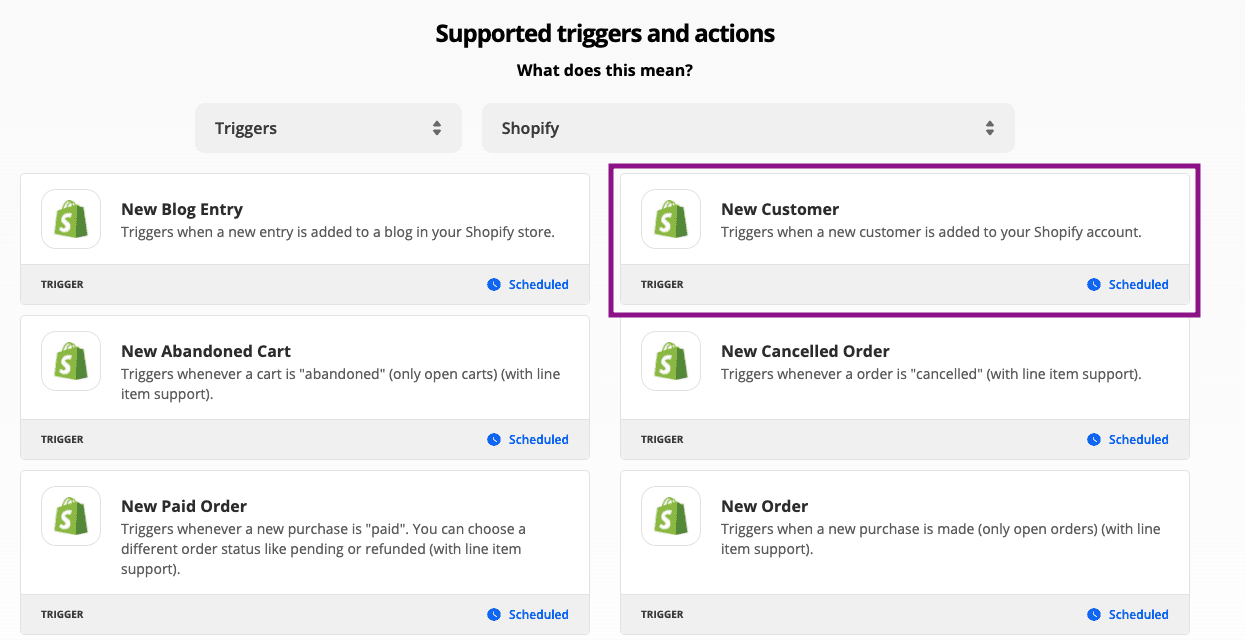Click TRIGGER tag on New Abandoned Cart card

(62, 440)
